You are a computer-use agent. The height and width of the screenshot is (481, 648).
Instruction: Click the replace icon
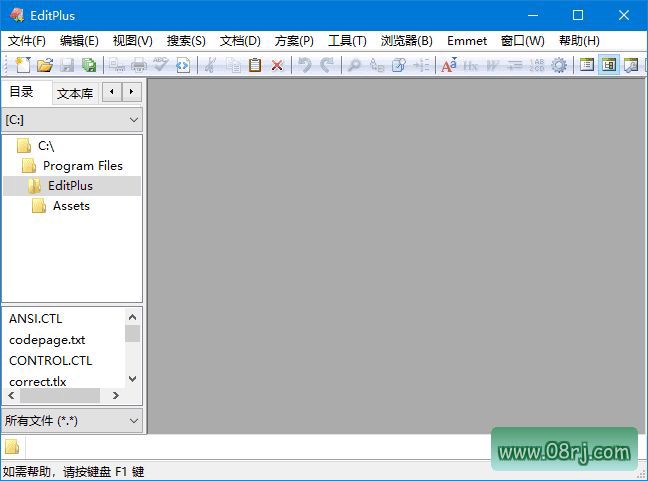click(x=376, y=65)
